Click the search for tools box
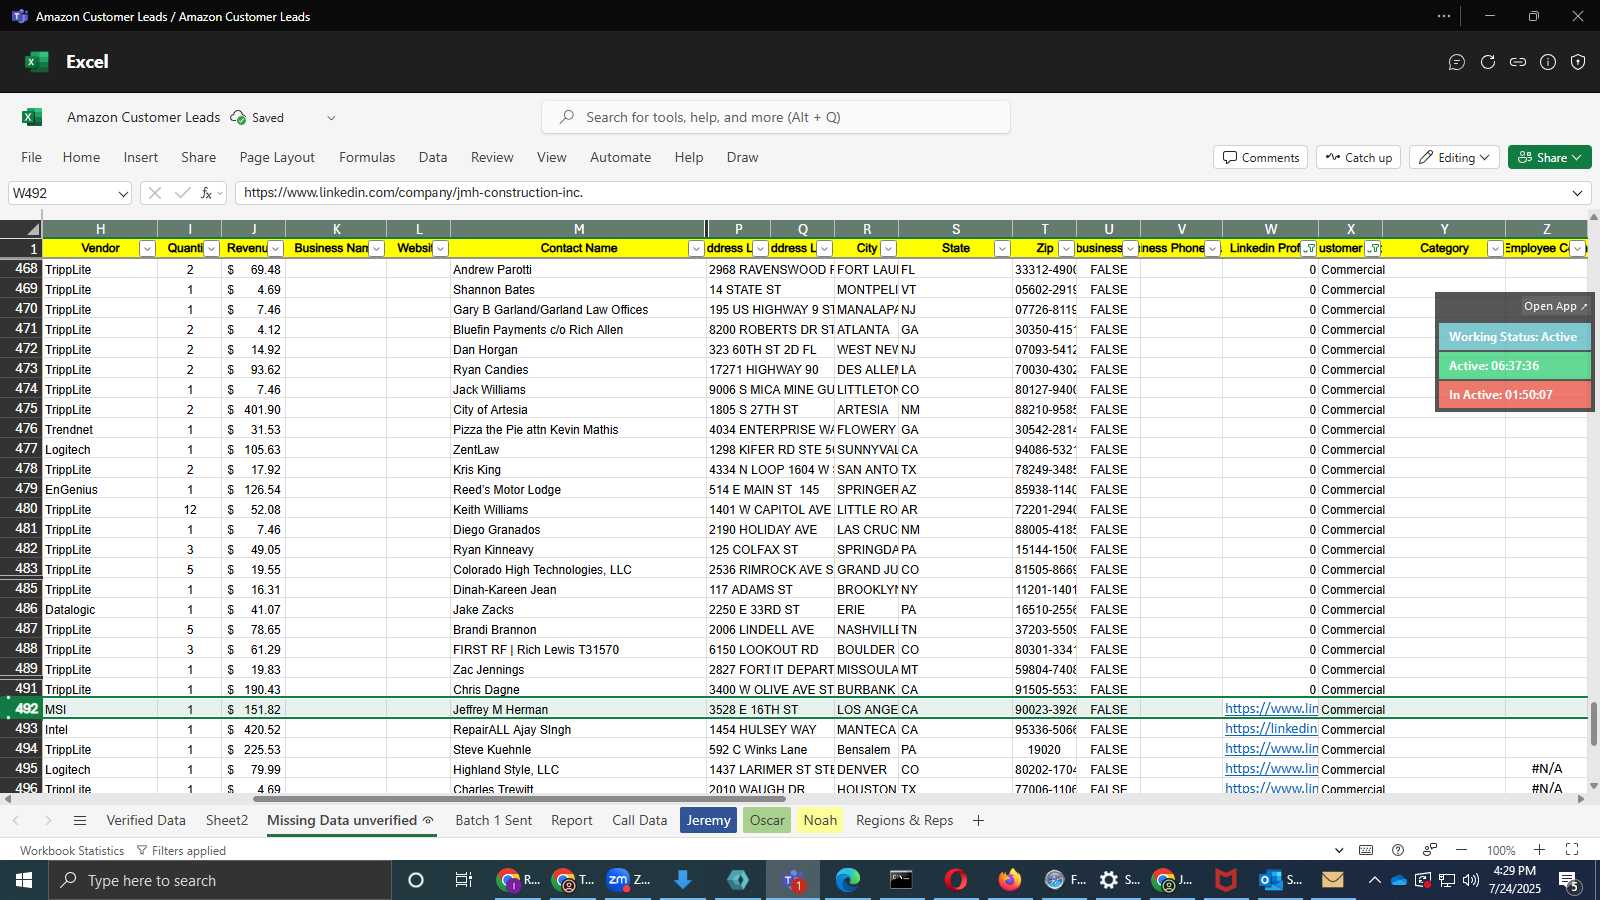Viewport: 1600px width, 900px height. 776,117
